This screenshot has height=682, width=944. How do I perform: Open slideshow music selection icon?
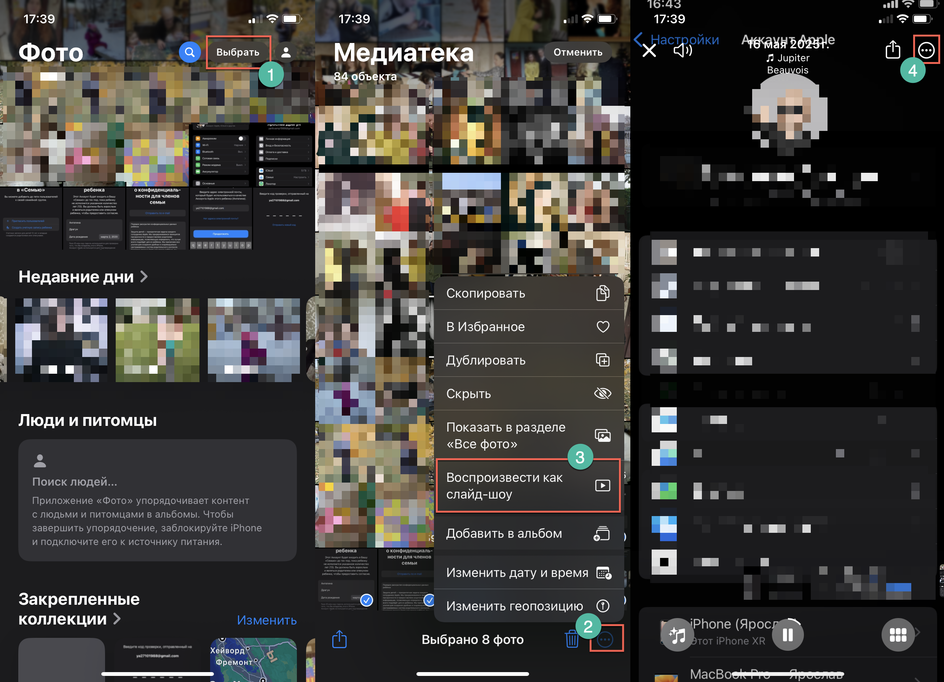[x=677, y=634]
